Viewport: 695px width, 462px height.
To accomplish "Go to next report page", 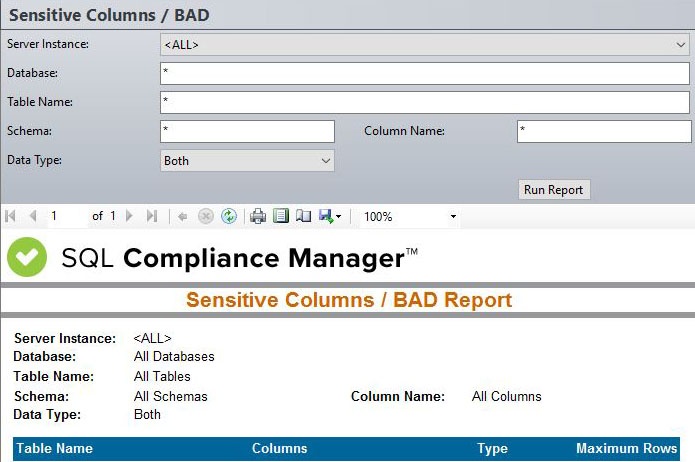I will point(131,216).
